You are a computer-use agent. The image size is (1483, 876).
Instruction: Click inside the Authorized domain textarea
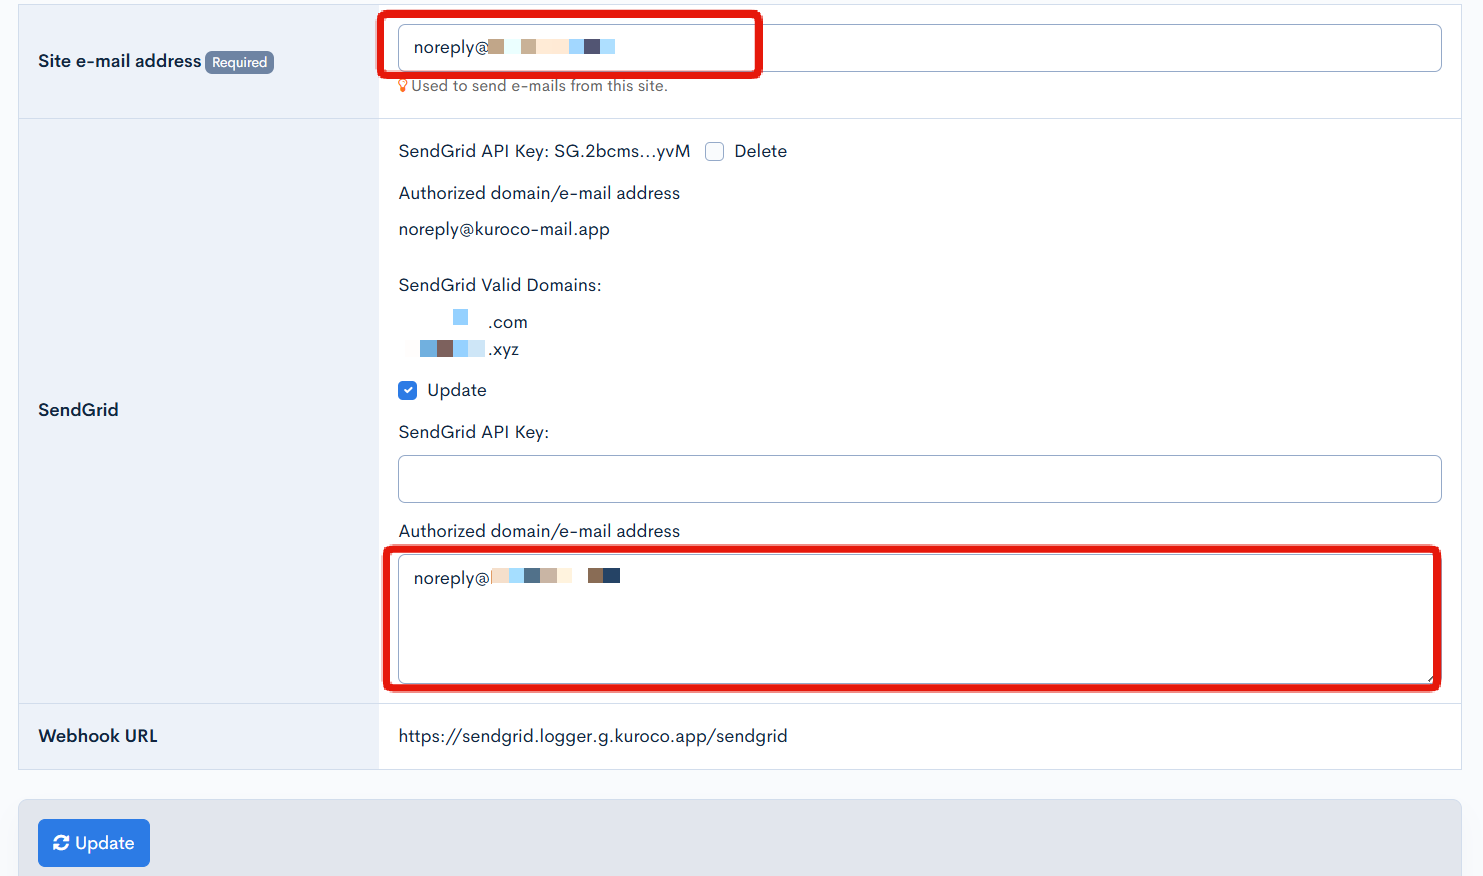919,630
